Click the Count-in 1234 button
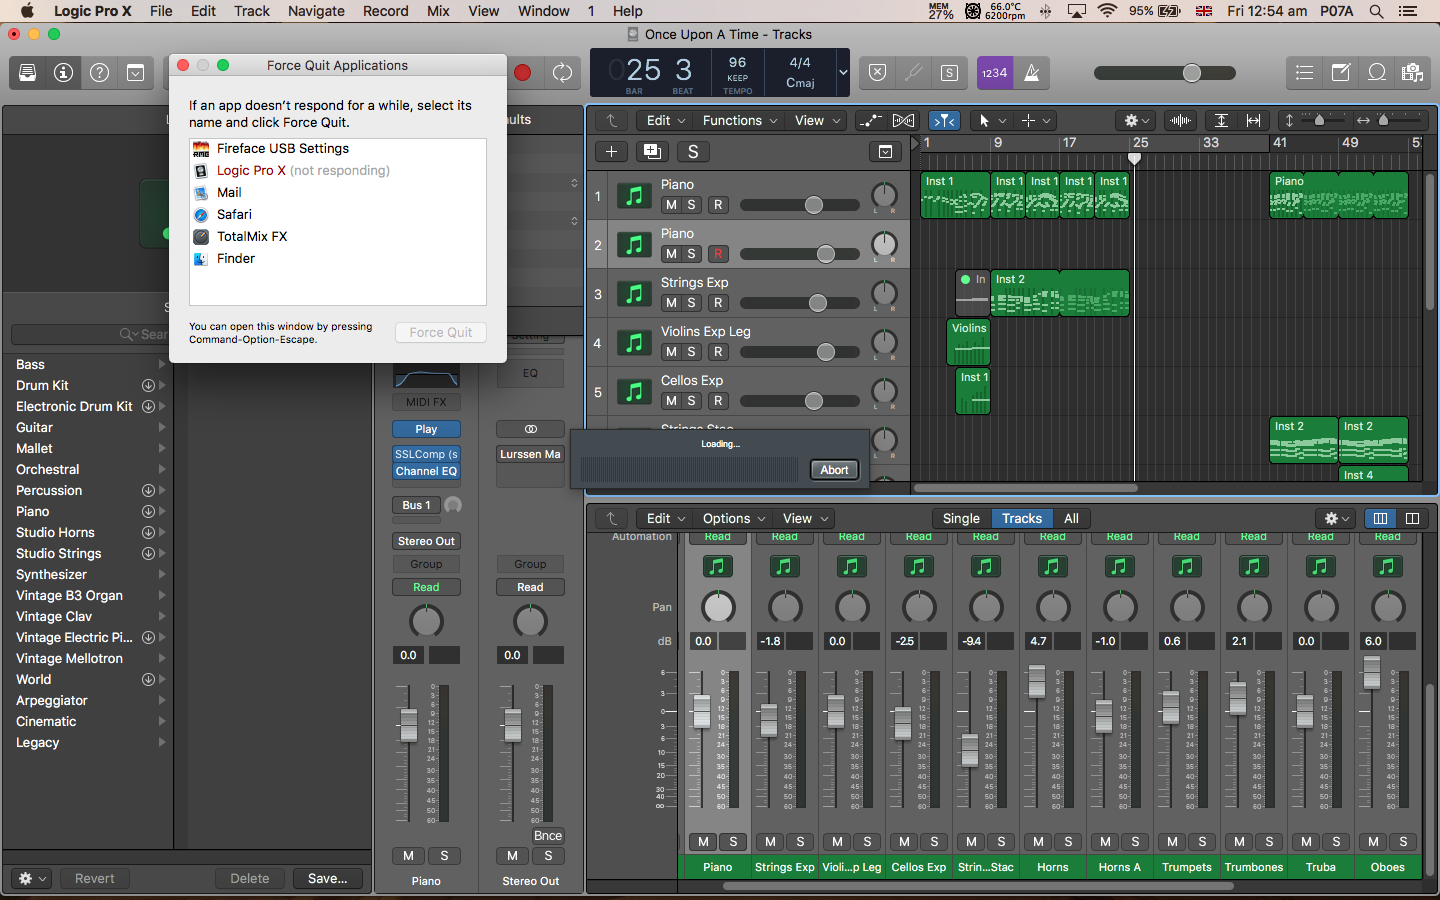Viewport: 1440px width, 900px height. point(994,73)
